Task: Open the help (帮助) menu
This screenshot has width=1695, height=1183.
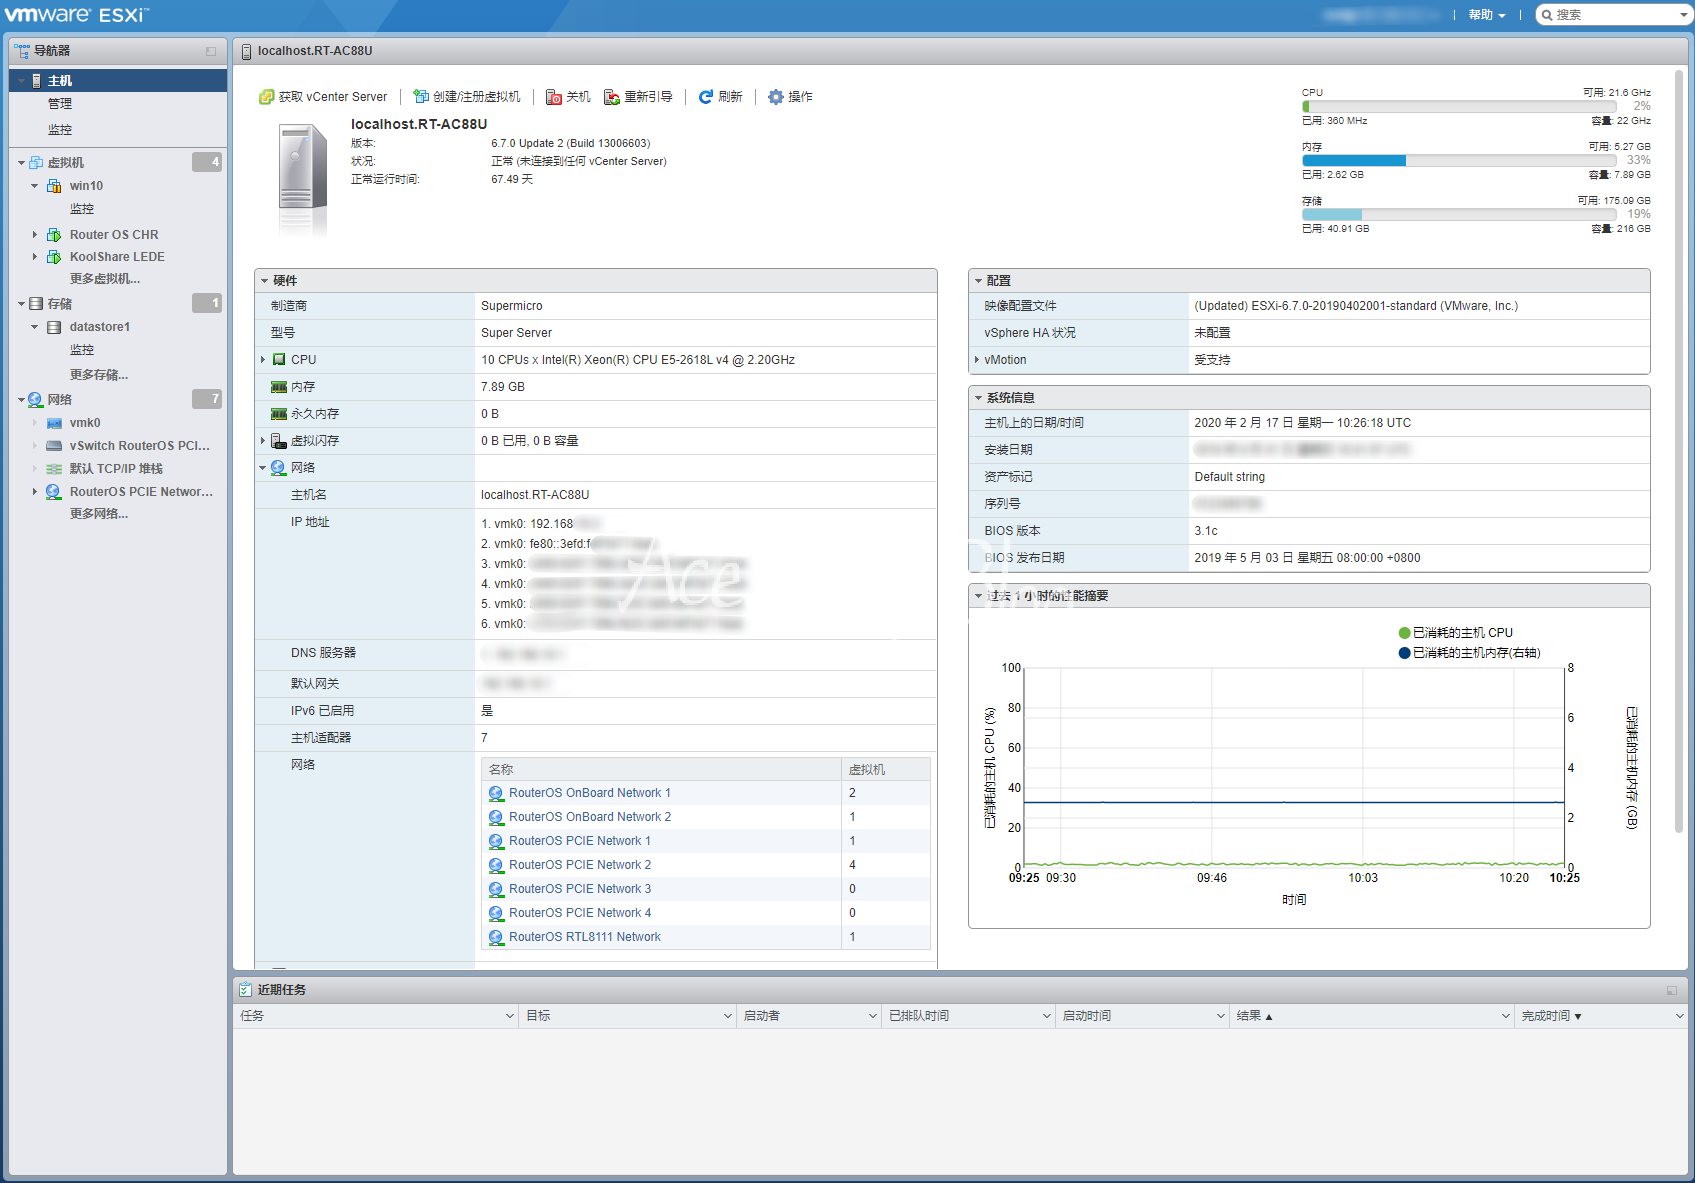Action: [x=1487, y=15]
